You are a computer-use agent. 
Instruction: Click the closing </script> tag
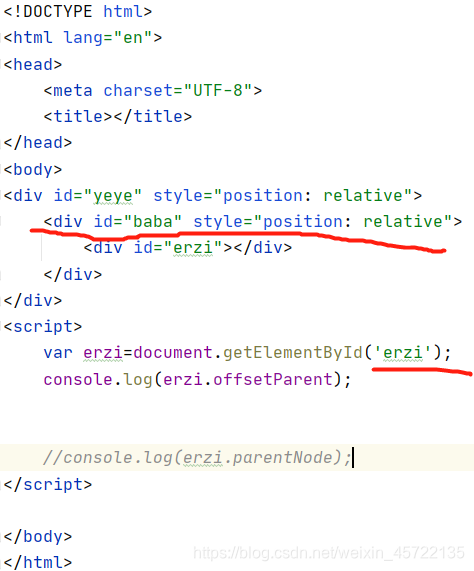[x=48, y=485]
